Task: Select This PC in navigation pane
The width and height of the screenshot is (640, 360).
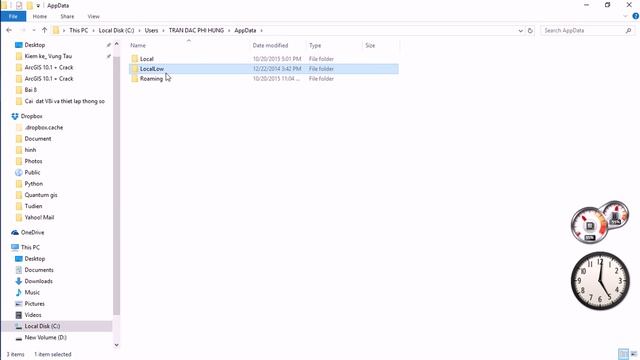Action: [x=30, y=247]
